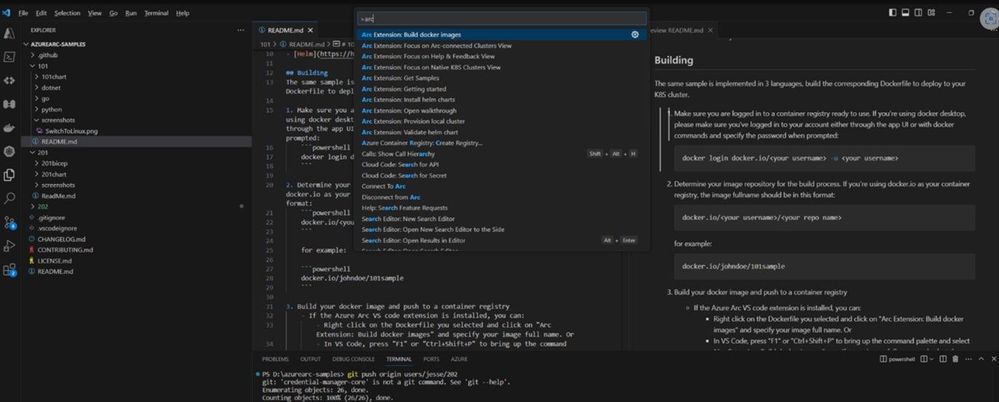The height and width of the screenshot is (402, 999).
Task: Open the Search view in activity bar
Action: click(x=10, y=198)
